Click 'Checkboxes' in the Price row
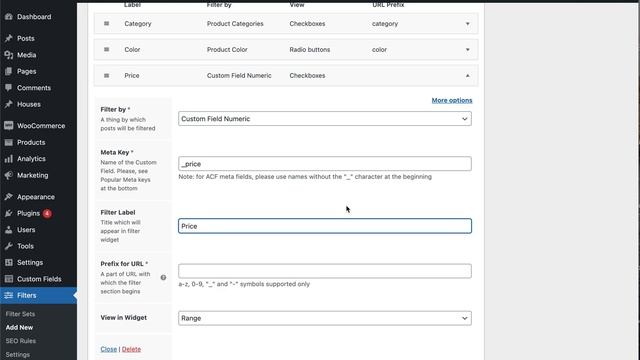The image size is (640, 360). (307, 76)
